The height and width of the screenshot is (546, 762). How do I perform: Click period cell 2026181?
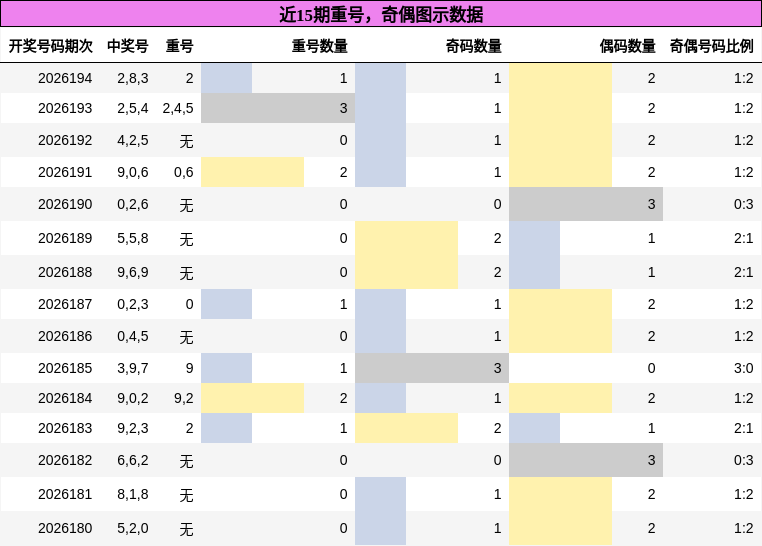(65, 494)
